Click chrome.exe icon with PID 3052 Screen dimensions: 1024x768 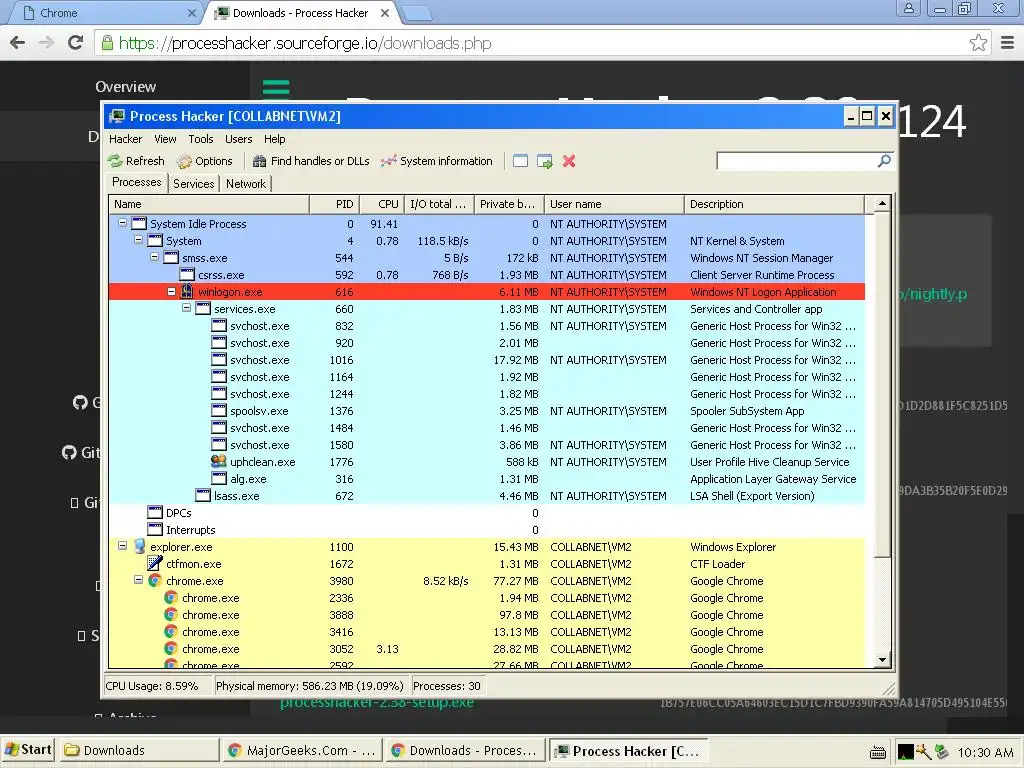point(170,648)
